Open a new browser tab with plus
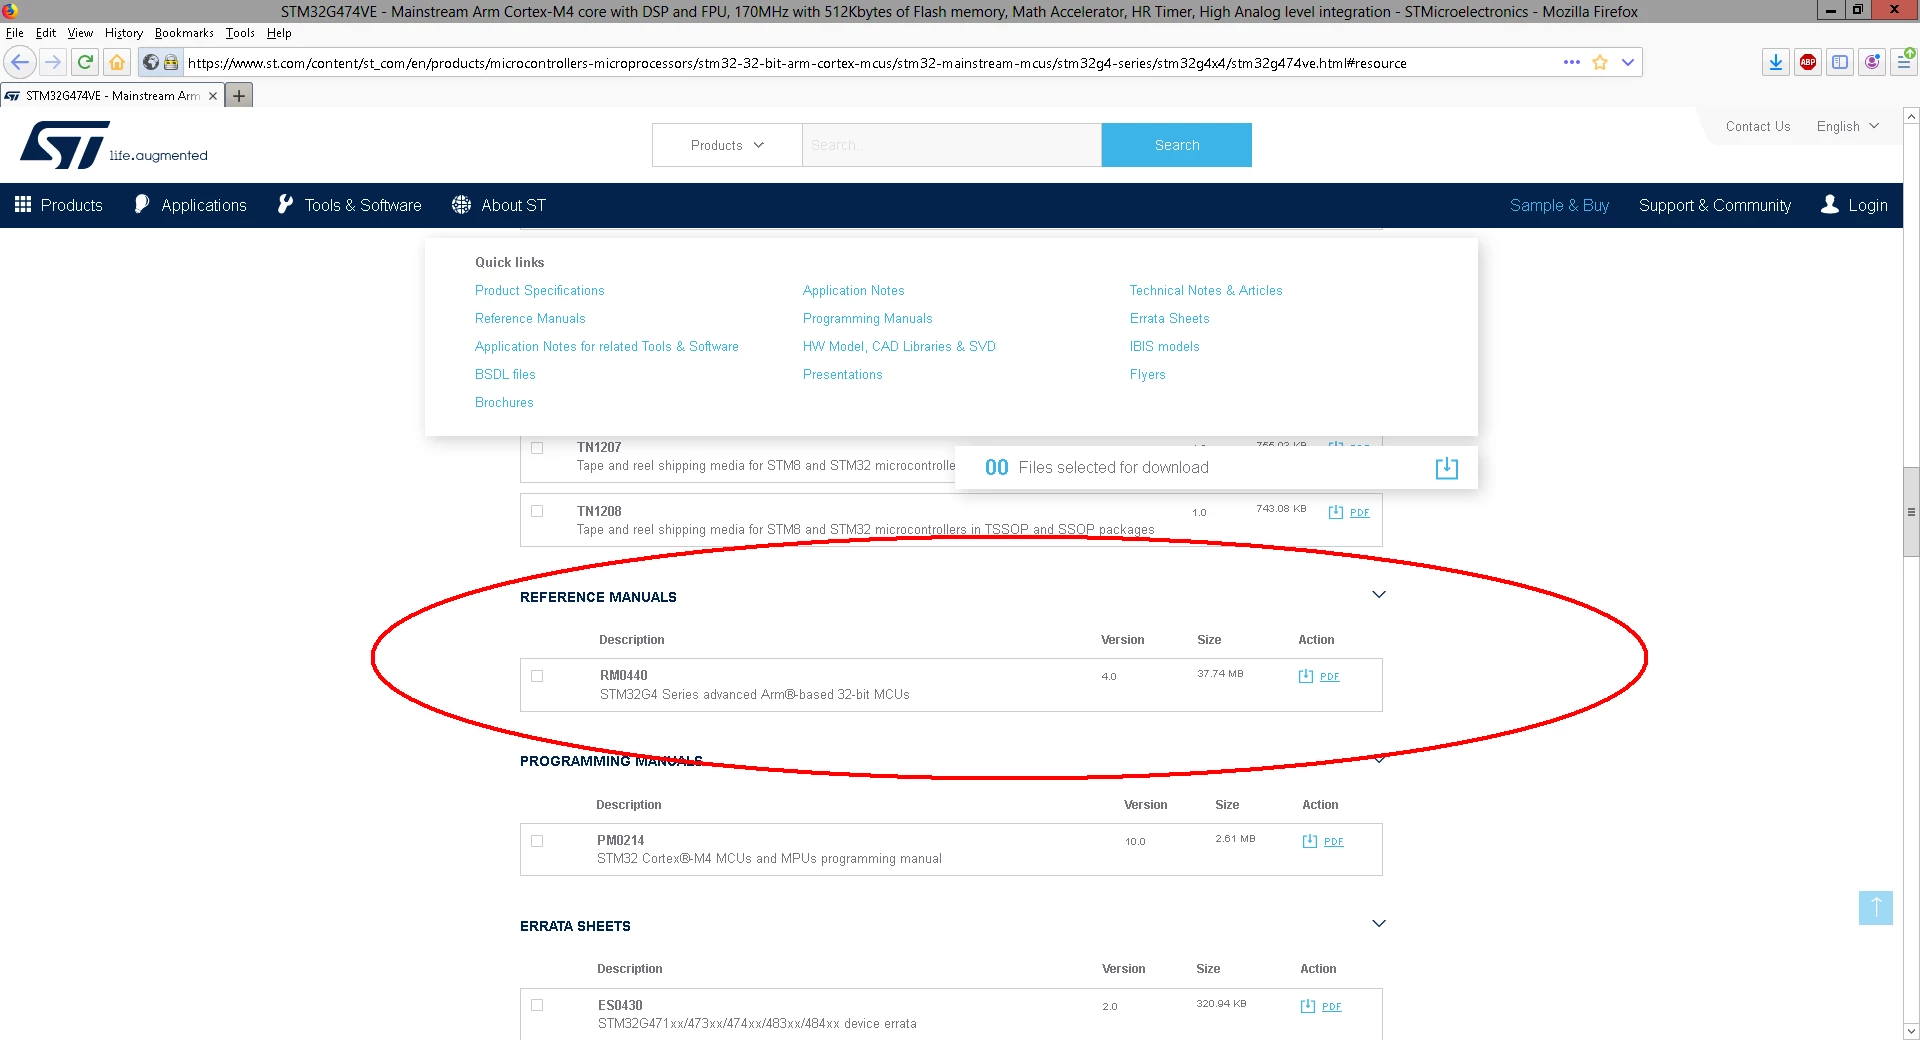 click(239, 96)
